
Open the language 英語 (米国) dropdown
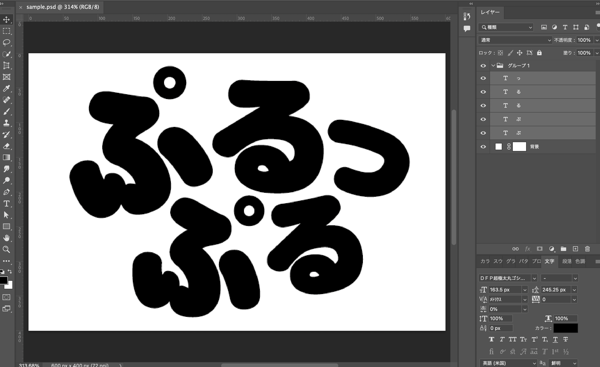[x=508, y=363]
